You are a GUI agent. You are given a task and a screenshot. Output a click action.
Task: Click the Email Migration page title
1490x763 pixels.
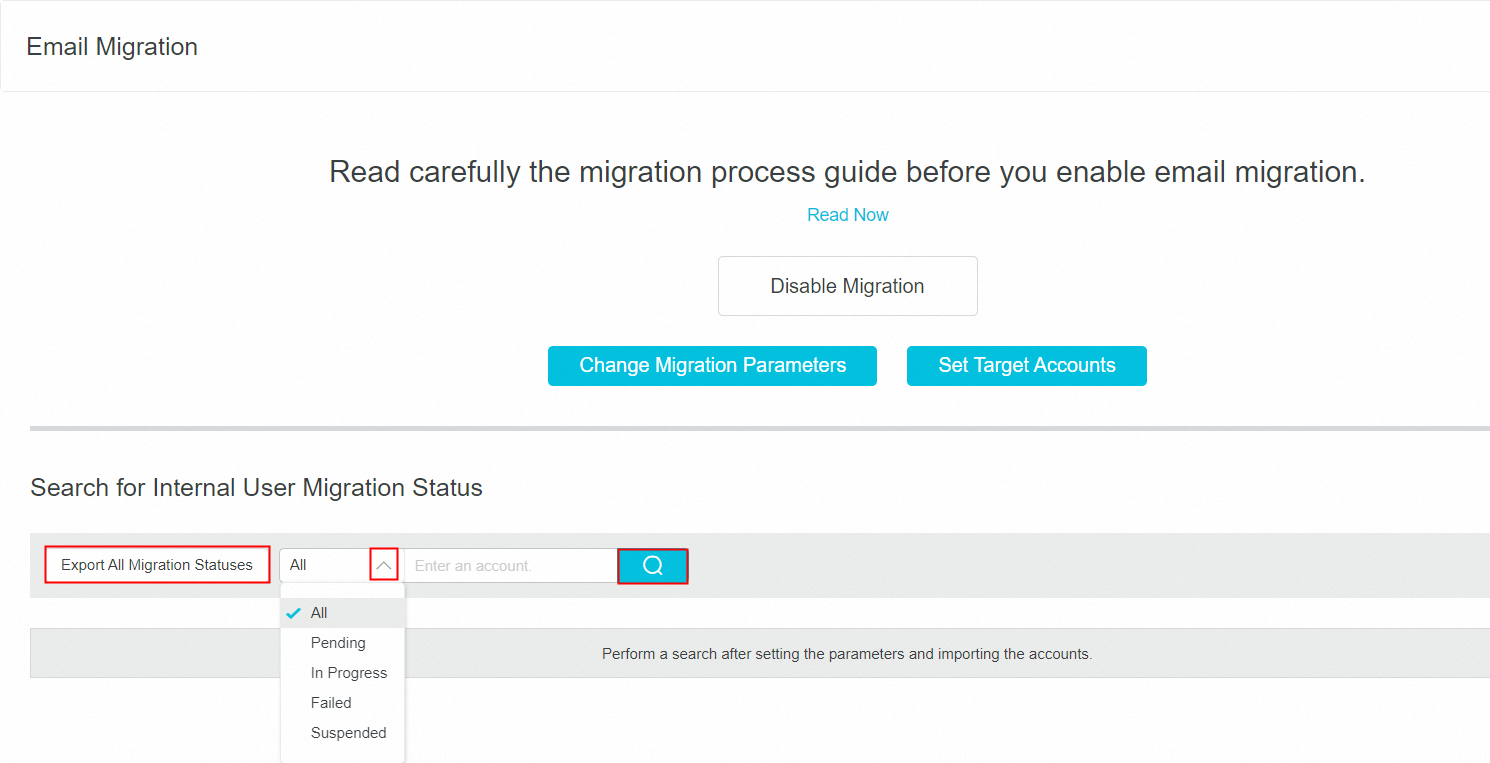[112, 47]
